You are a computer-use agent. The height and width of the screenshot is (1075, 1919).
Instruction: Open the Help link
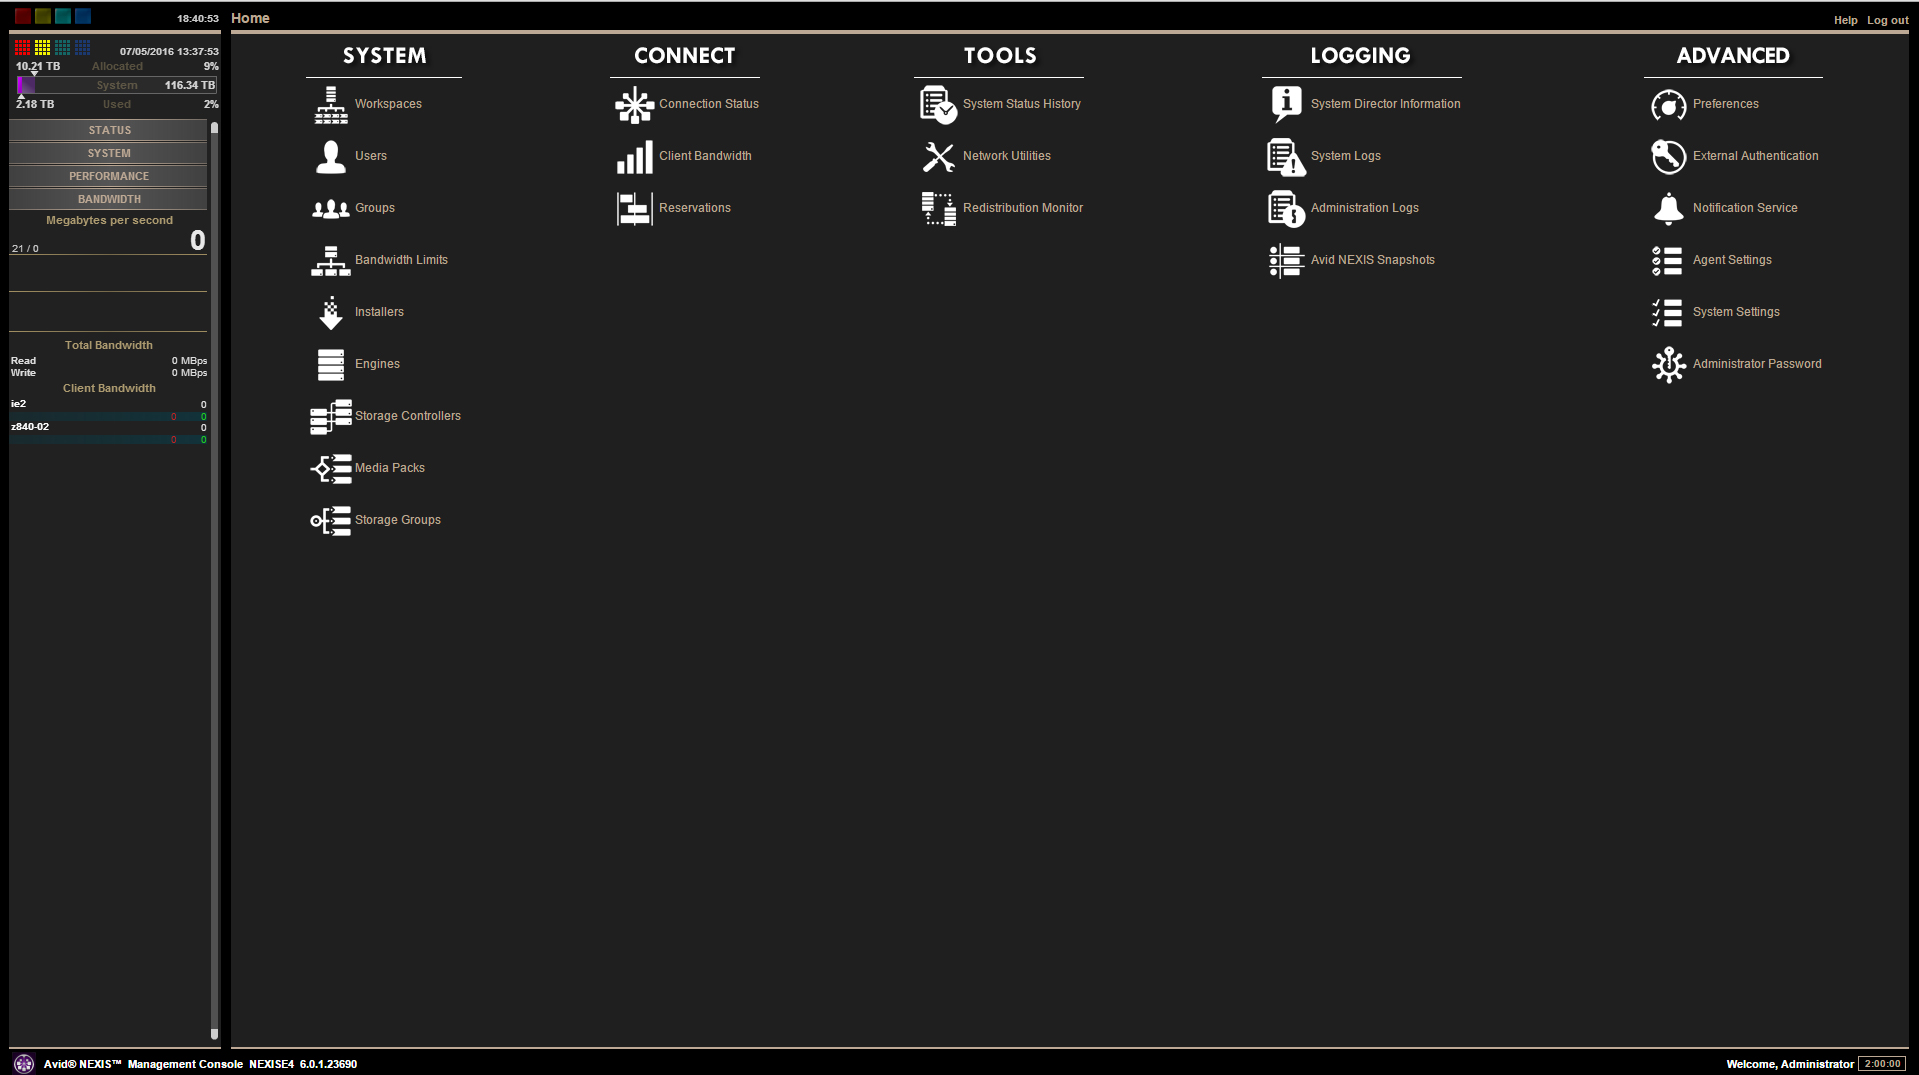[1845, 19]
